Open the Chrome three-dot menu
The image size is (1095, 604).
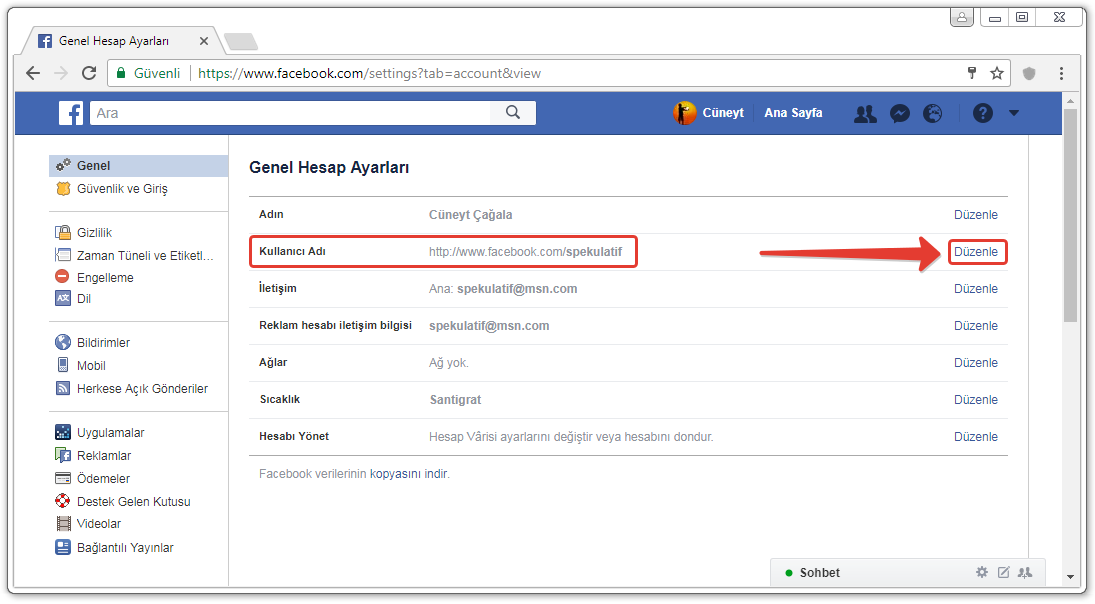(x=1061, y=73)
